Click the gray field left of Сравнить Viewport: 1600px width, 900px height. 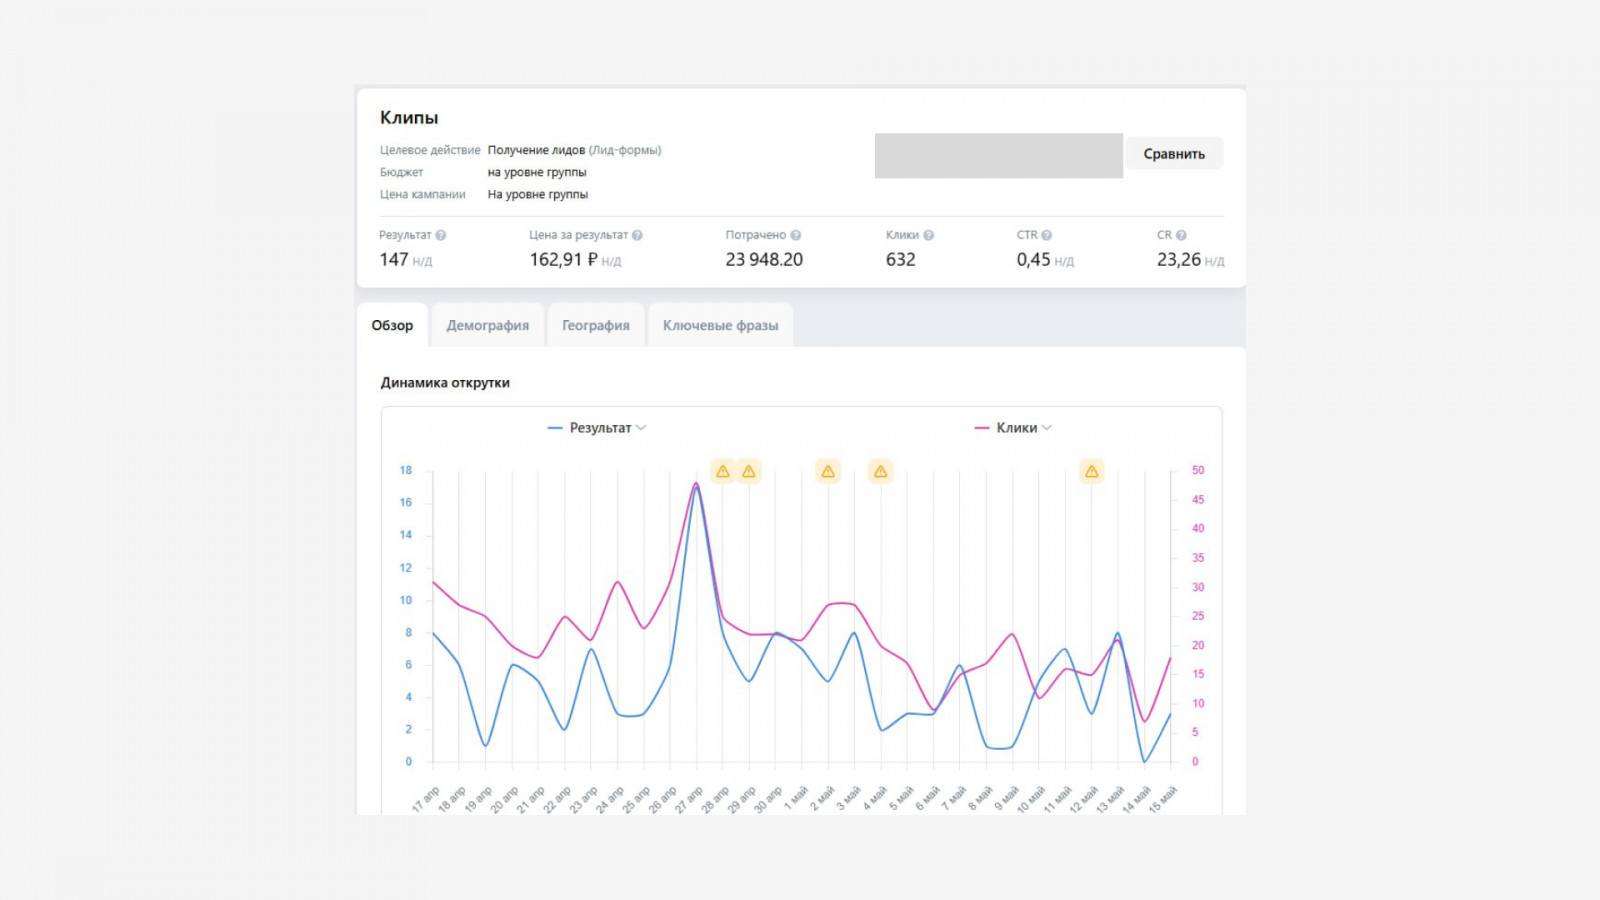coord(998,156)
